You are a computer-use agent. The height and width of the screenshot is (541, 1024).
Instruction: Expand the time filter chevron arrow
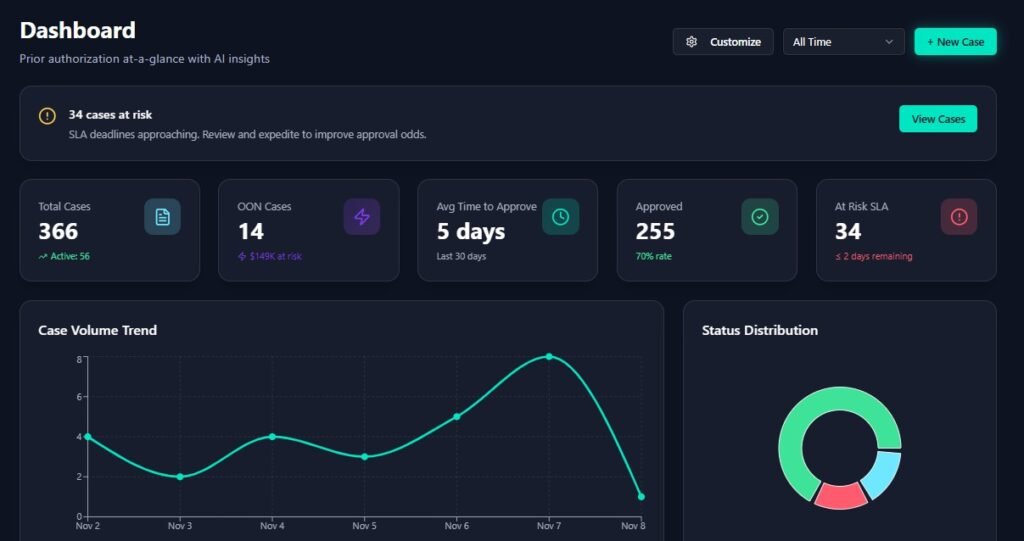pyautogui.click(x=889, y=42)
